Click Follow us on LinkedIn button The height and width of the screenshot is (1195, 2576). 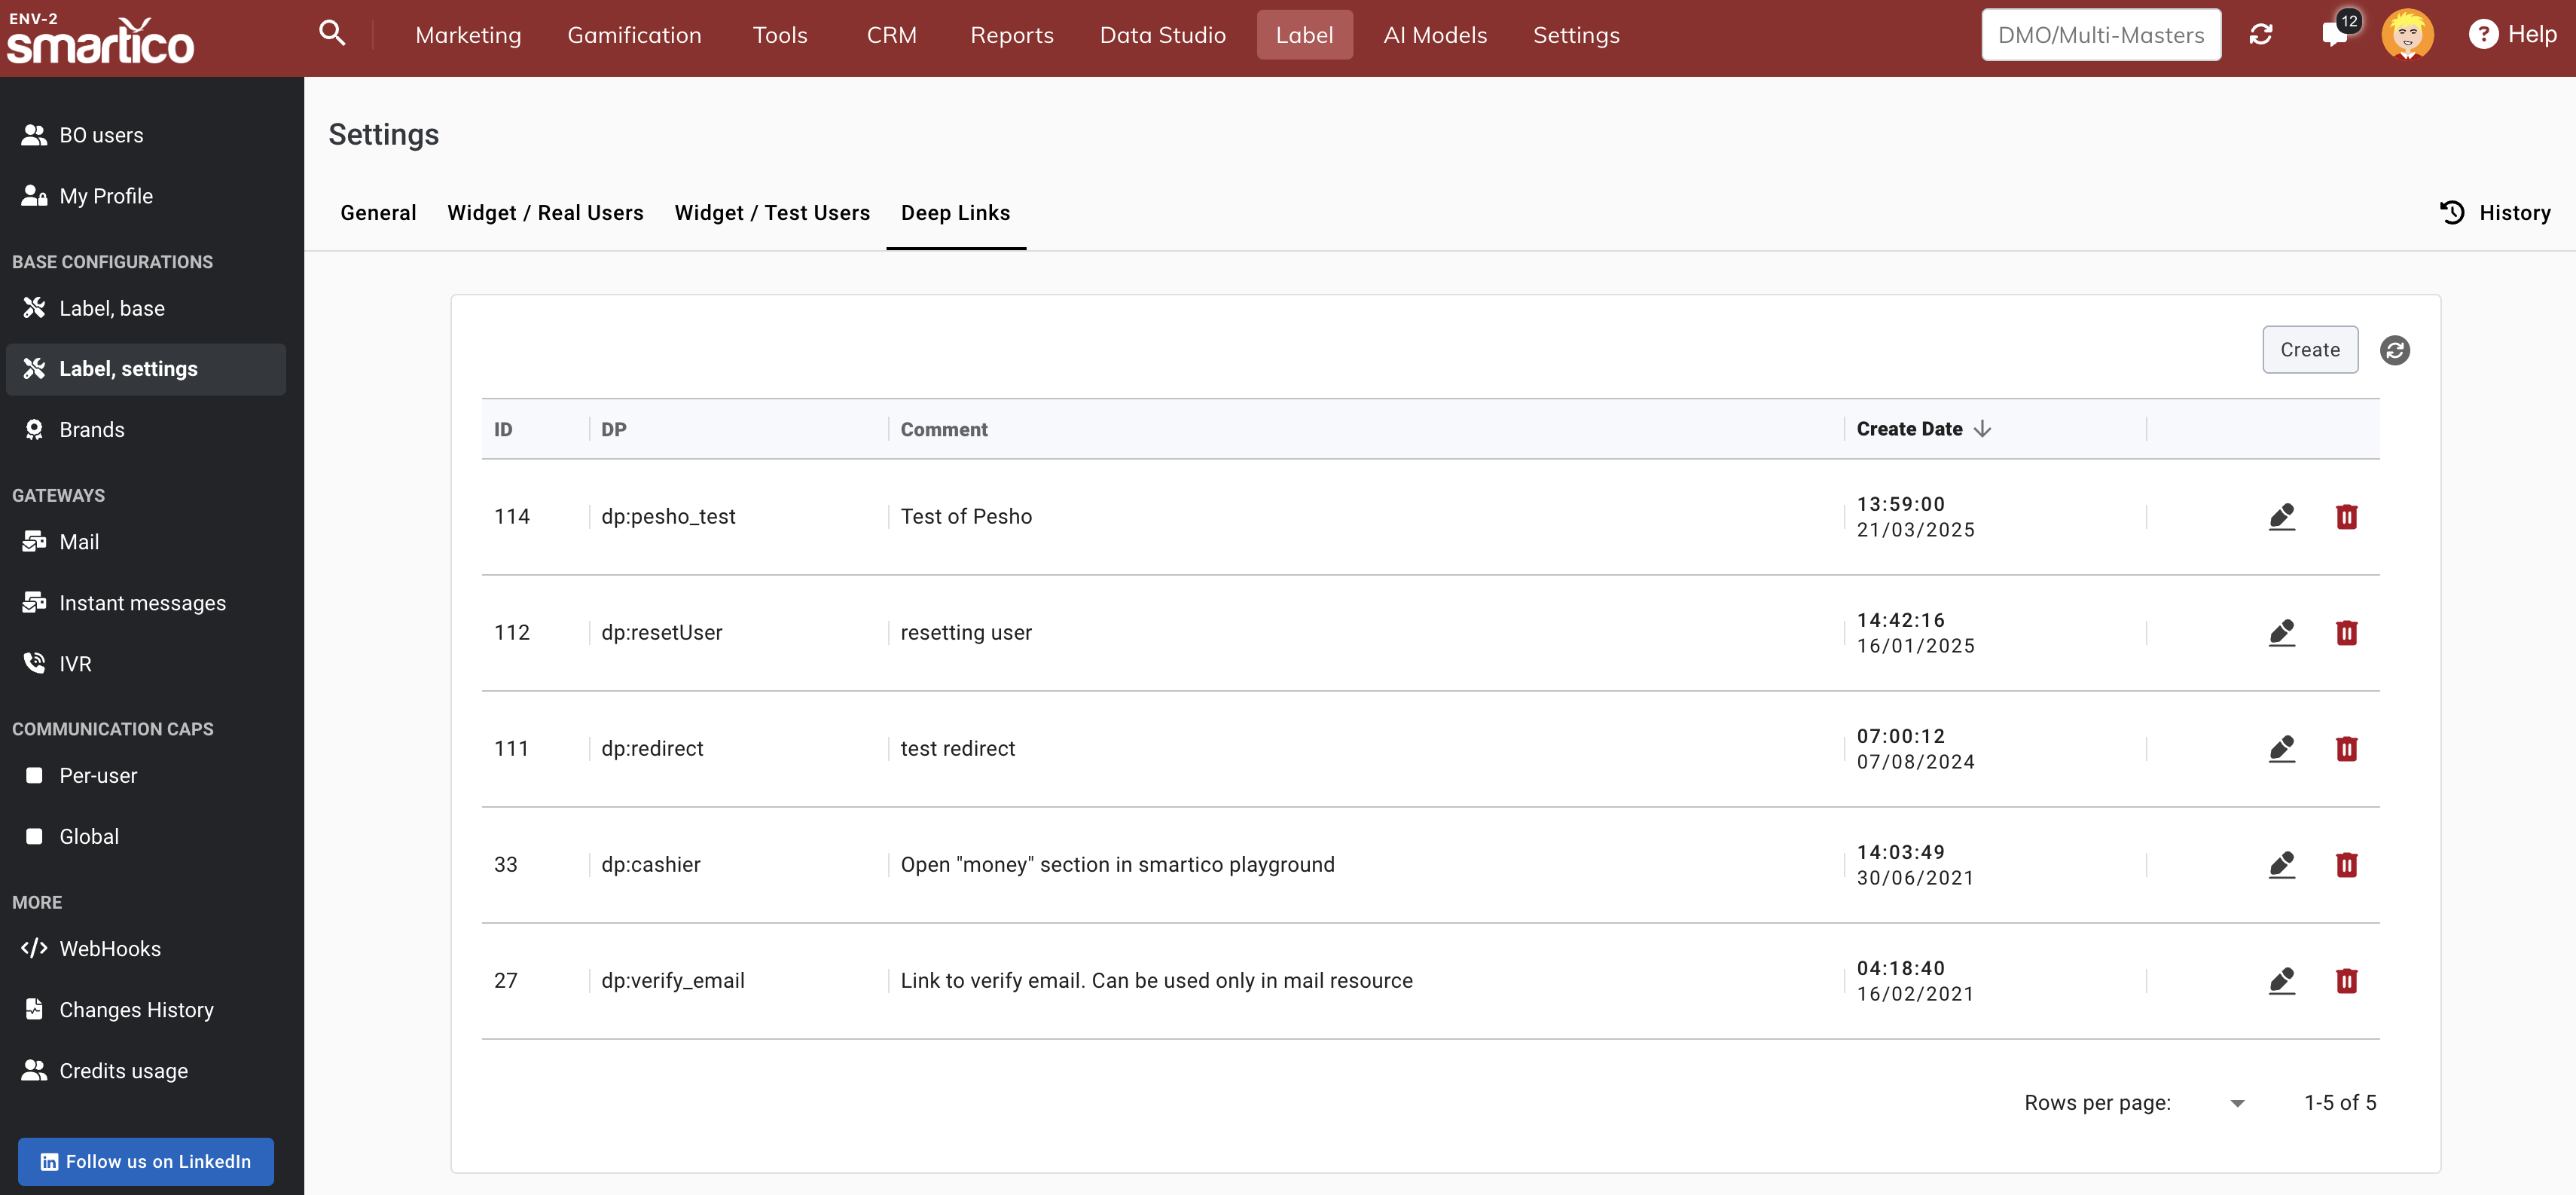[x=146, y=1161]
